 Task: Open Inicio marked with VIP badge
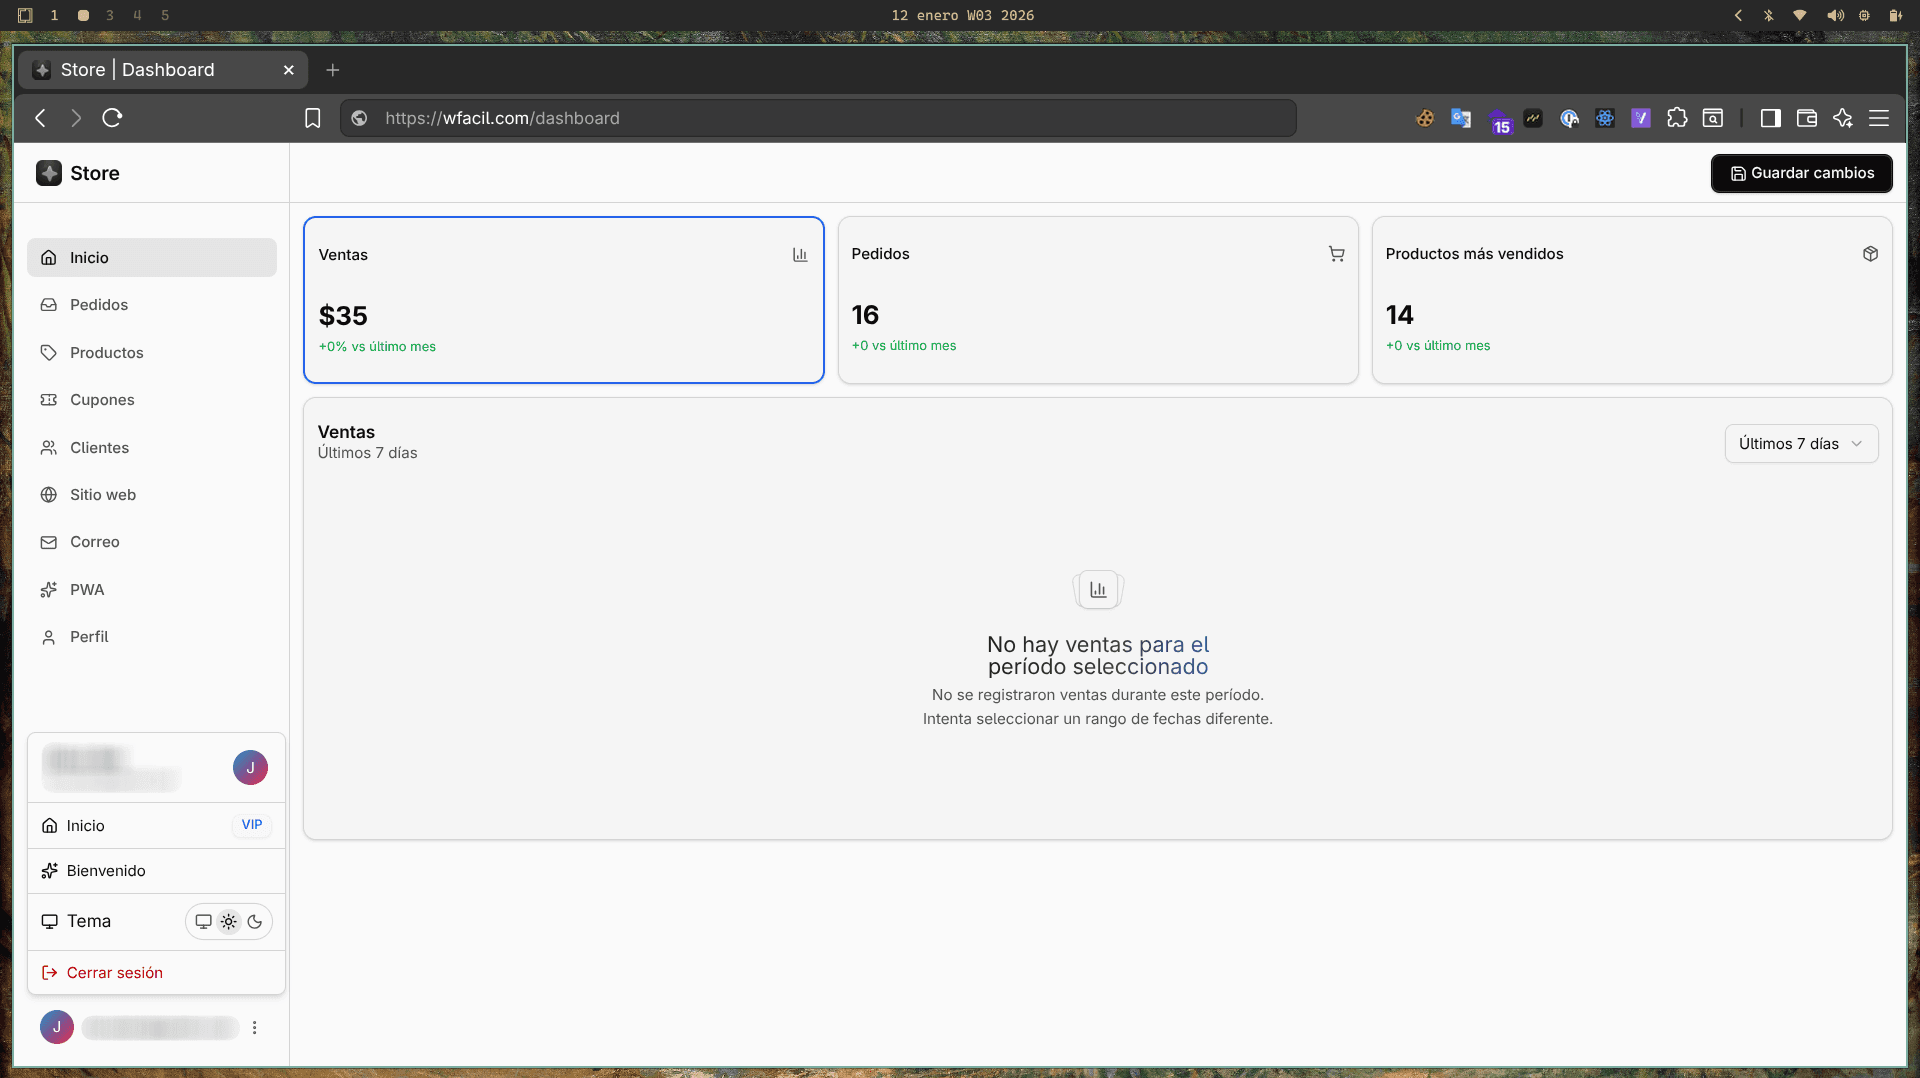click(86, 825)
